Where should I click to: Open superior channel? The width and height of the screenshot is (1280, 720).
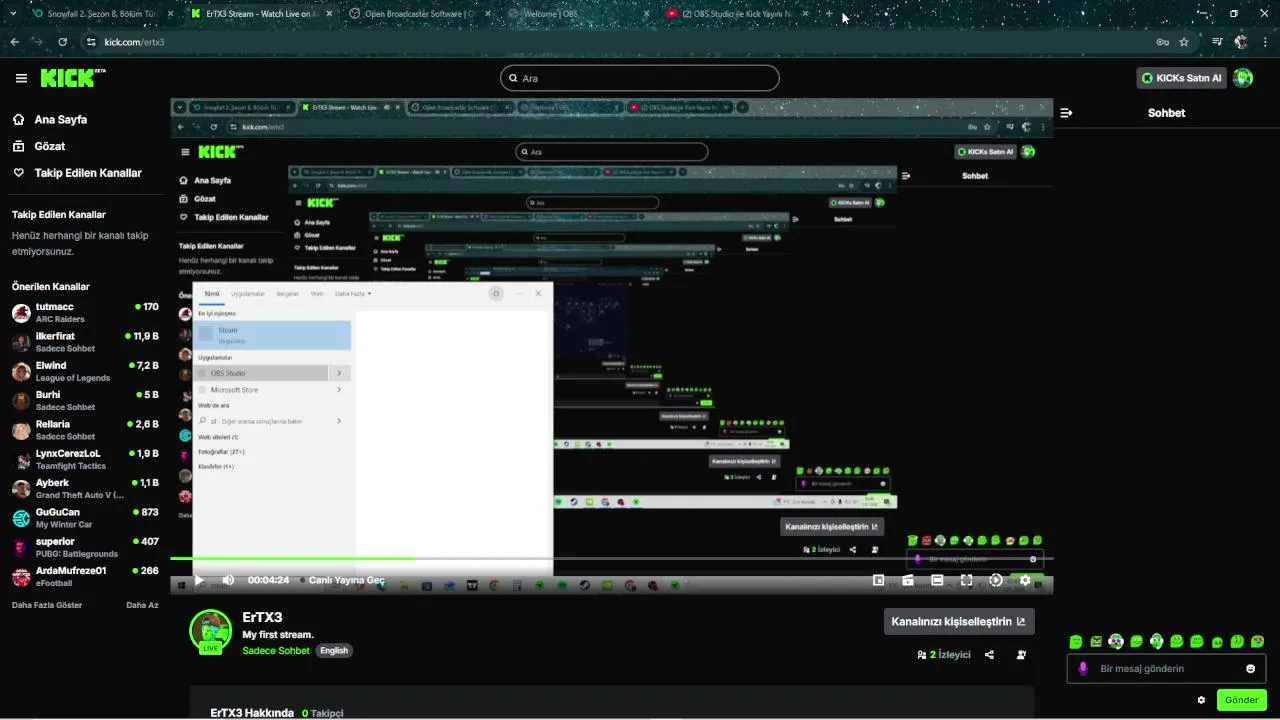(x=85, y=547)
